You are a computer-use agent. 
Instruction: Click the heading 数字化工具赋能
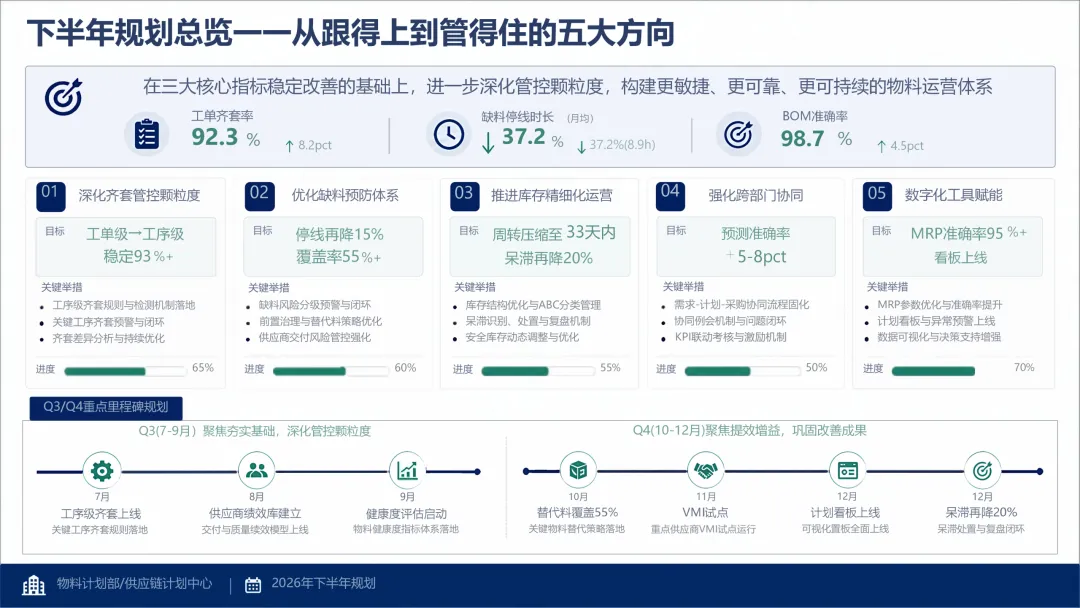point(953,195)
